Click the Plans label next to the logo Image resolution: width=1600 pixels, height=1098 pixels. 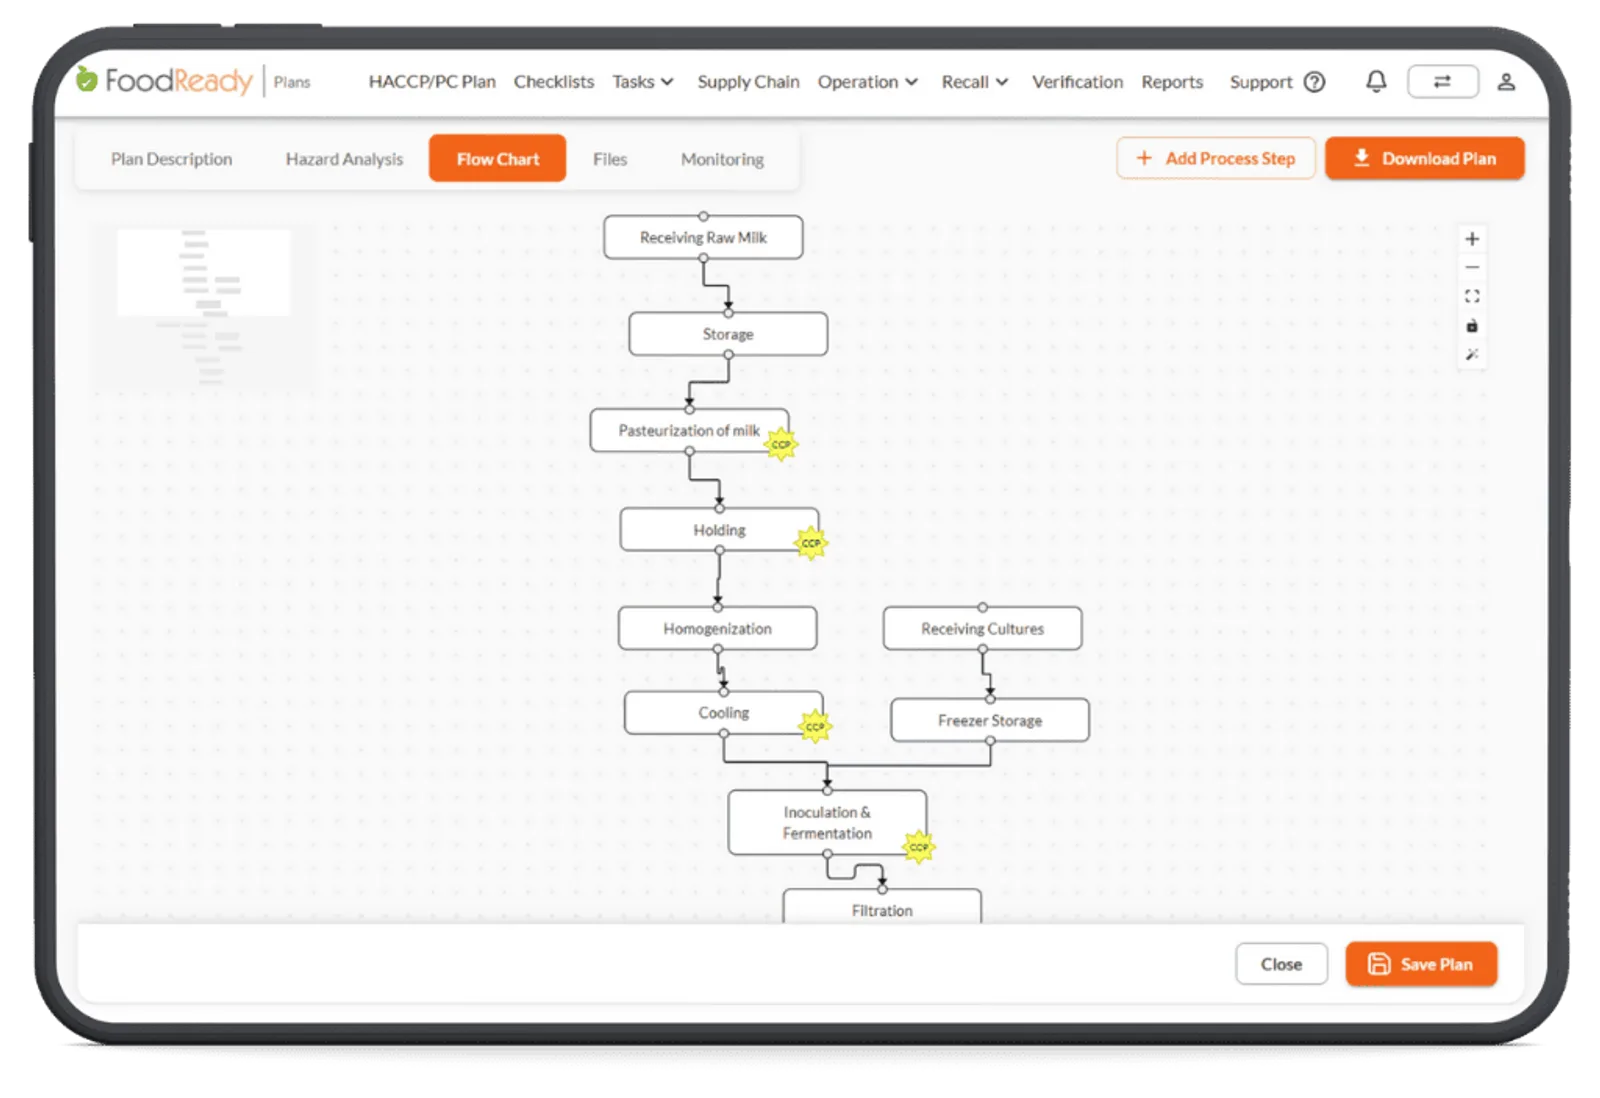tap(292, 82)
